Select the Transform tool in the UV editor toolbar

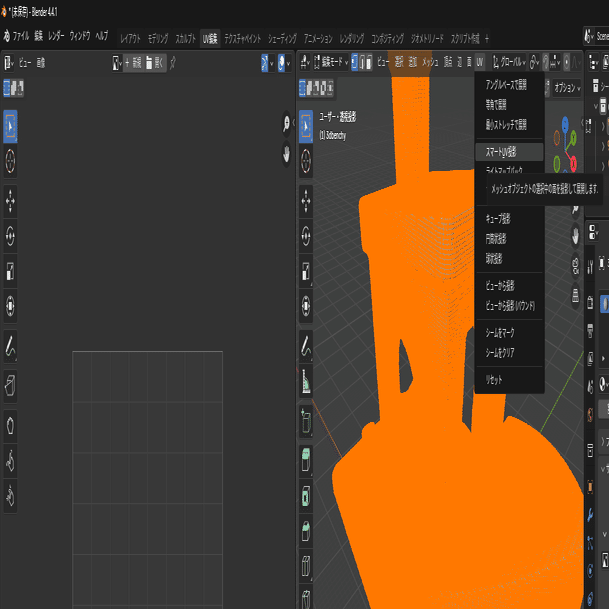tap(10, 306)
